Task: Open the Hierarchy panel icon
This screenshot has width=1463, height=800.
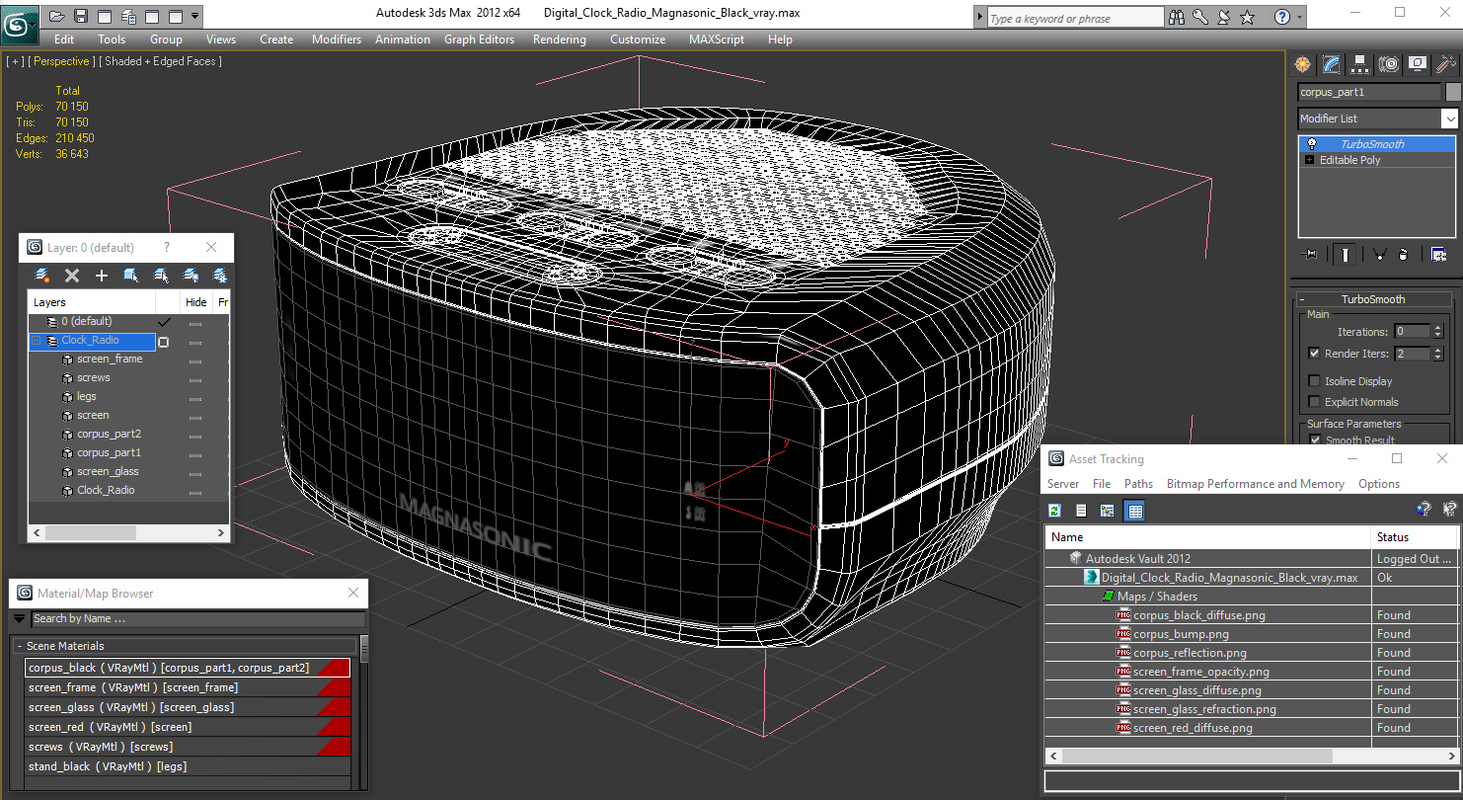Action: click(1360, 64)
